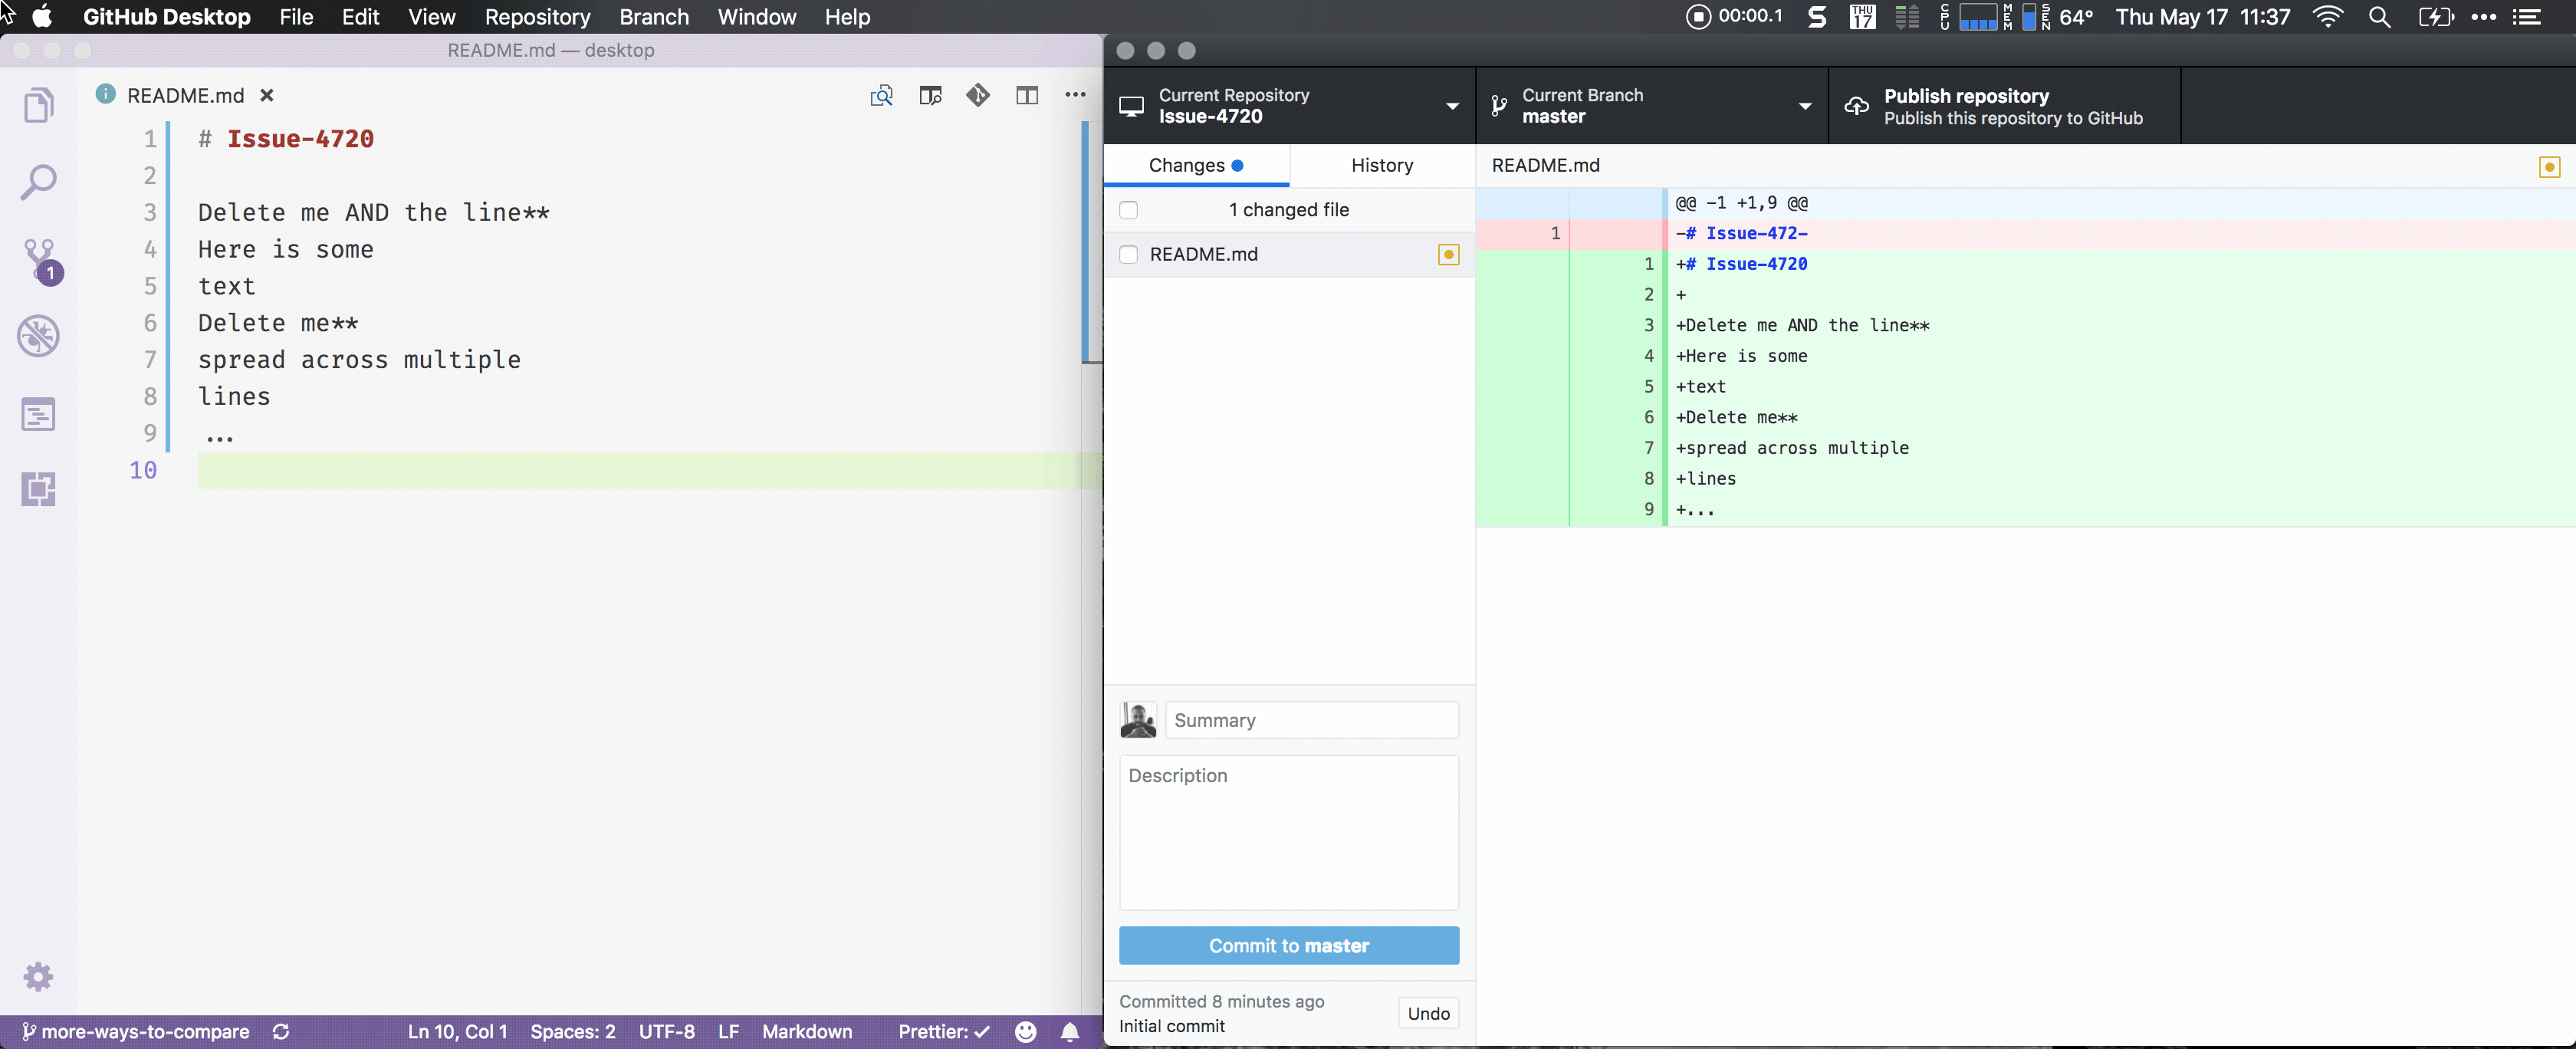
Task: Open the Extensions view in sidebar
Action: pos(38,489)
